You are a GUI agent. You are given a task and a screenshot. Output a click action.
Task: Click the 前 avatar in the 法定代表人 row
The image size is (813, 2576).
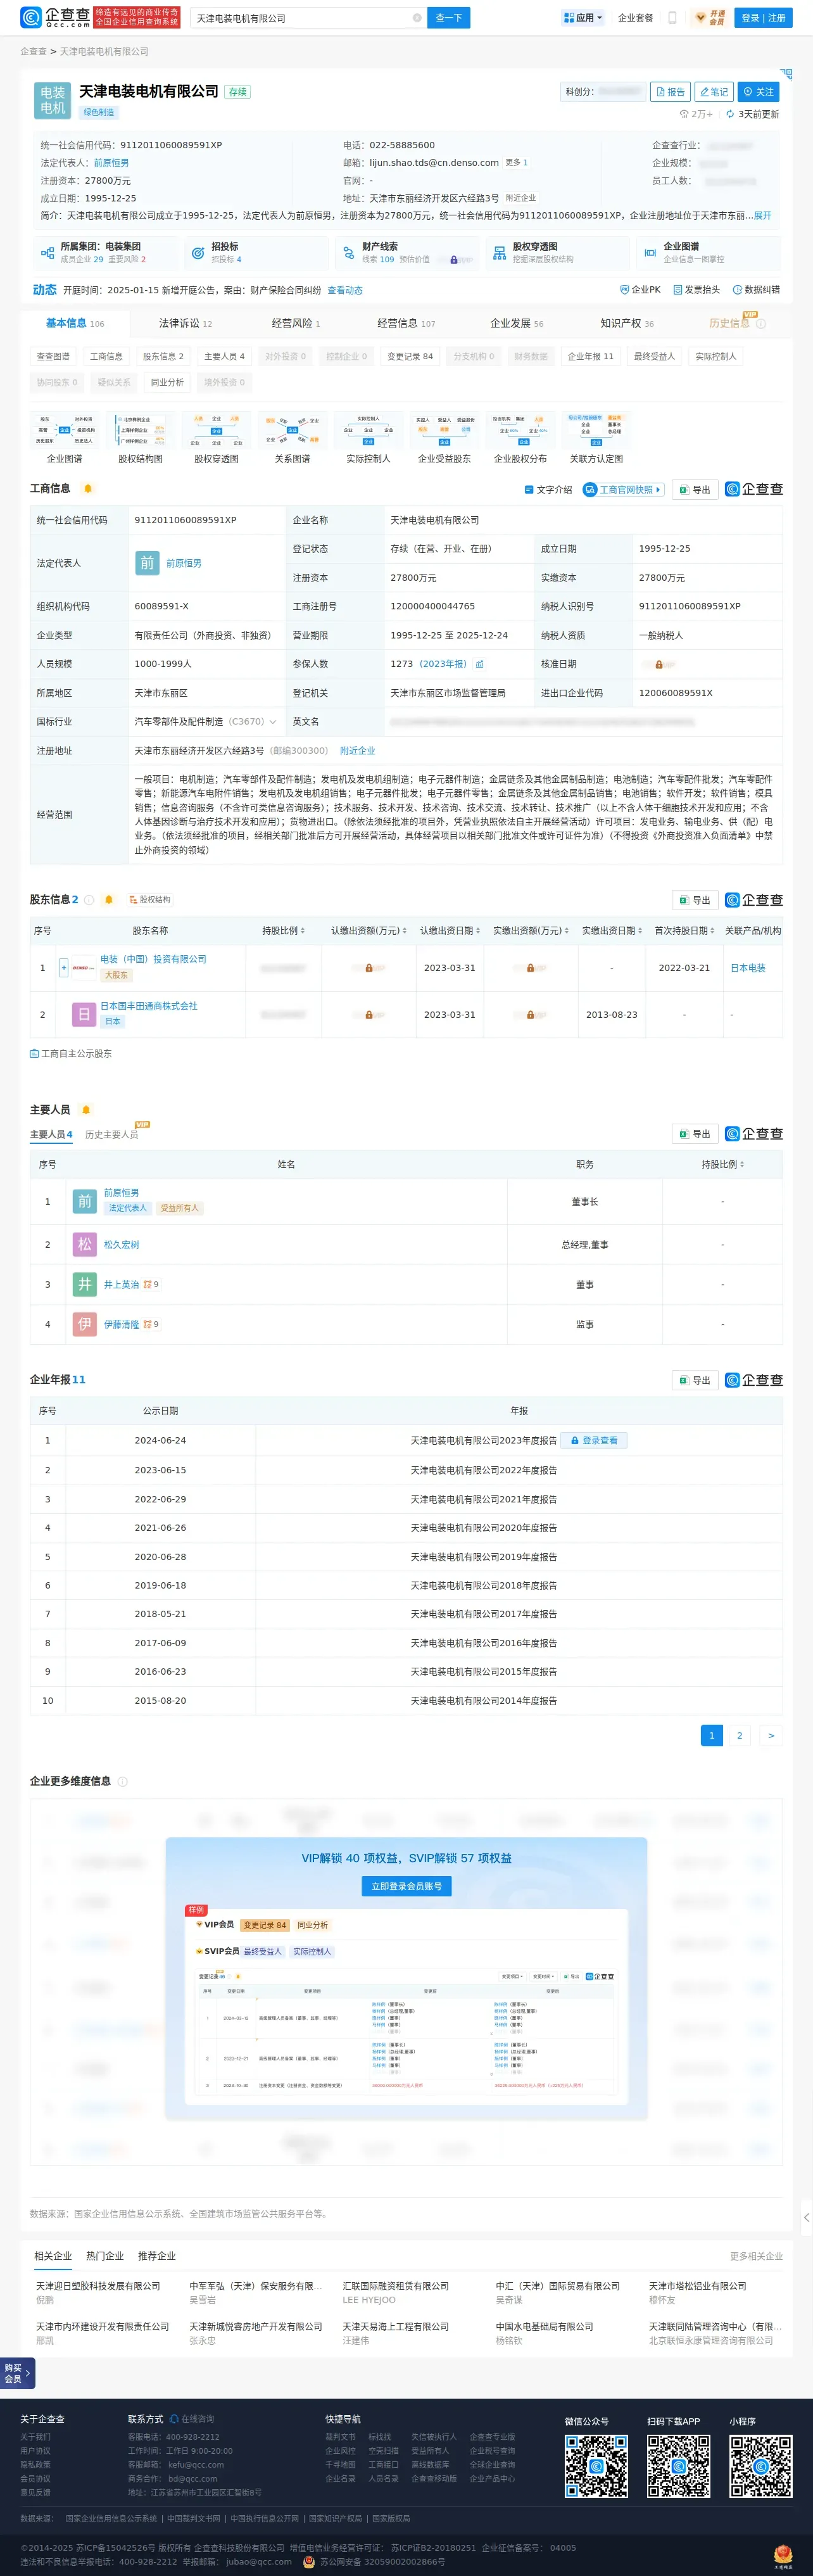pyautogui.click(x=147, y=563)
